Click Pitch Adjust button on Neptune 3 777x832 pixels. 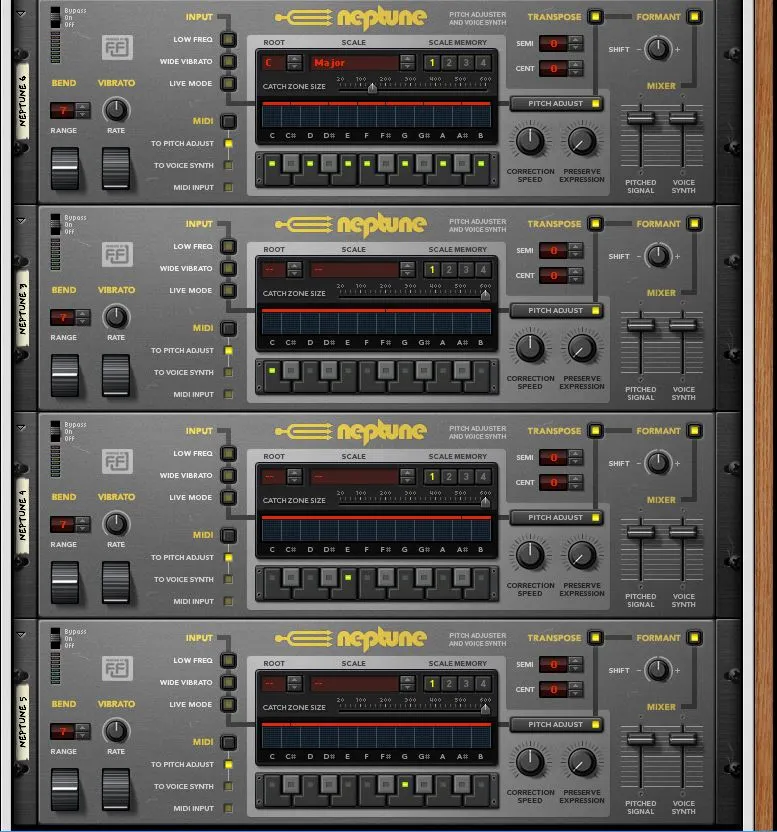[x=556, y=310]
